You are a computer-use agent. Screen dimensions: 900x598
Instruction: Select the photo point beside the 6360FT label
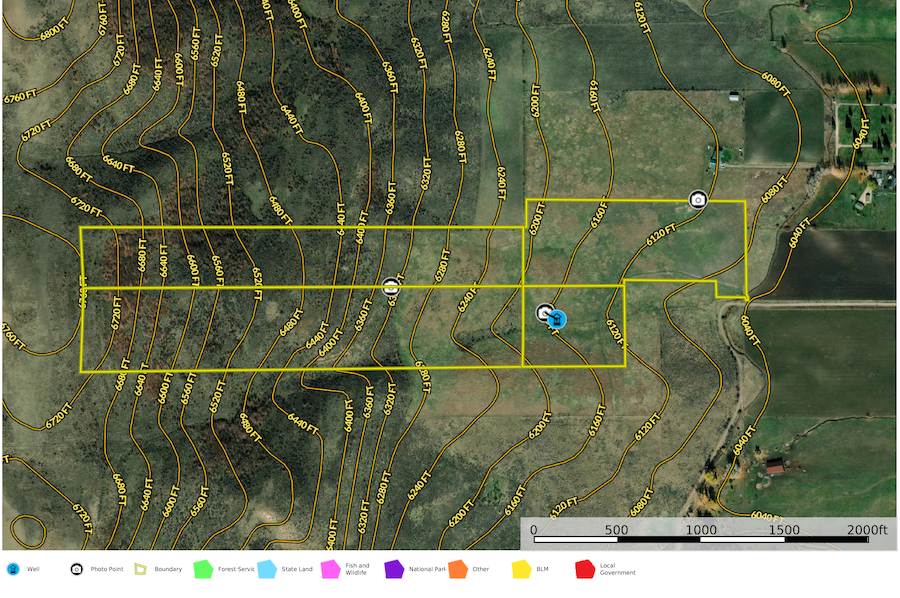pos(391,287)
